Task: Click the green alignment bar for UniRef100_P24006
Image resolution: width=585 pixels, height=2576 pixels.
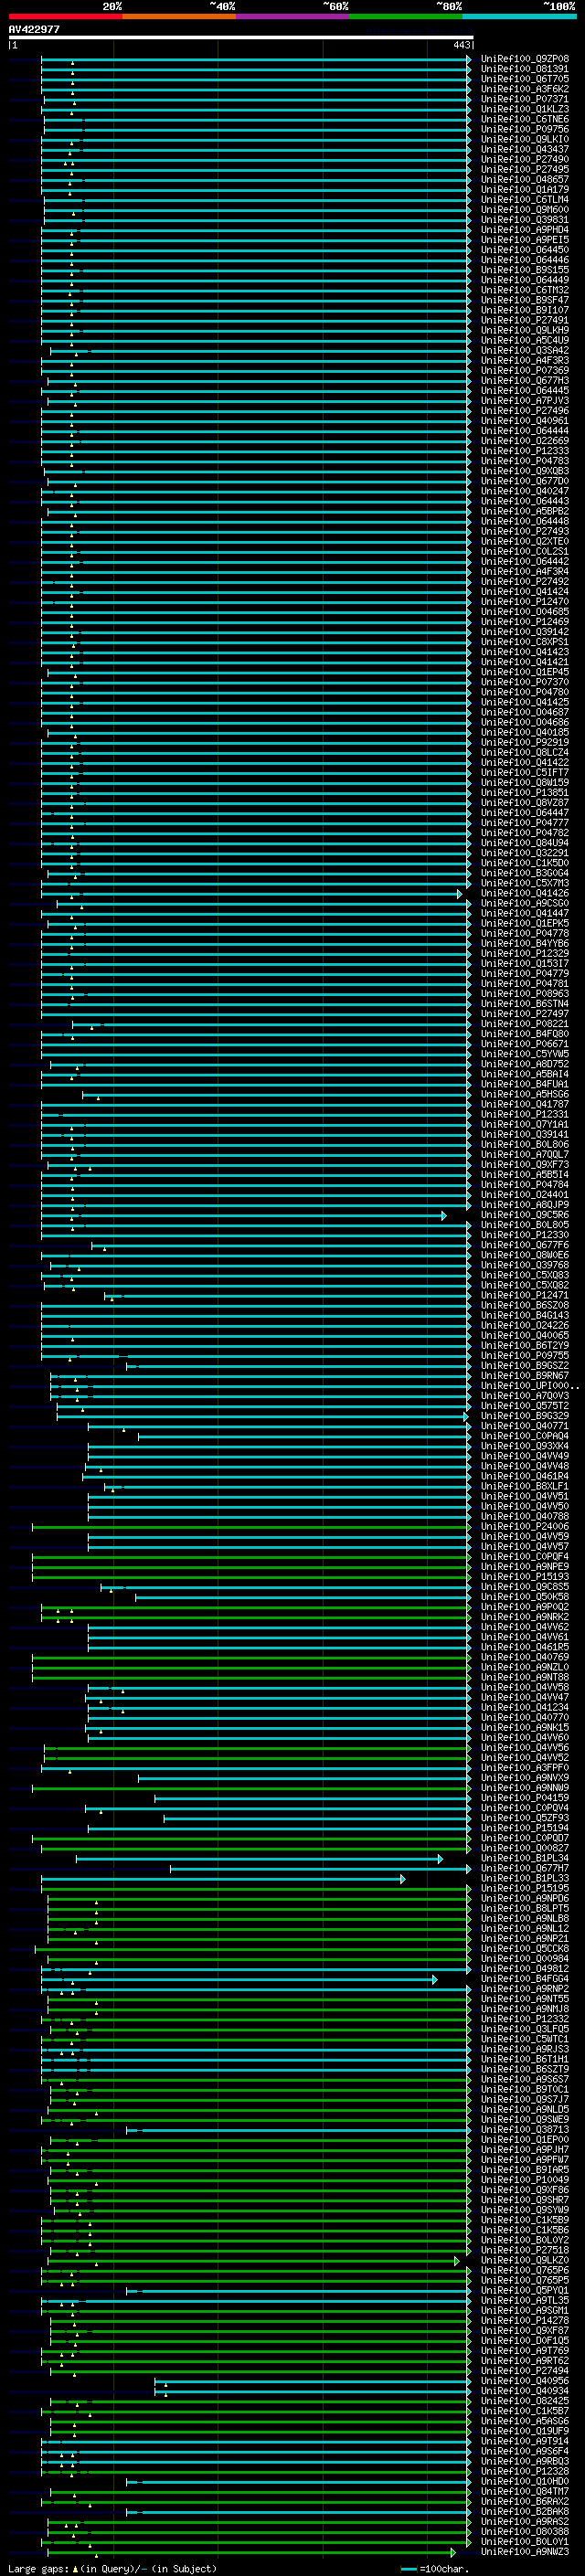Action: (x=251, y=1526)
